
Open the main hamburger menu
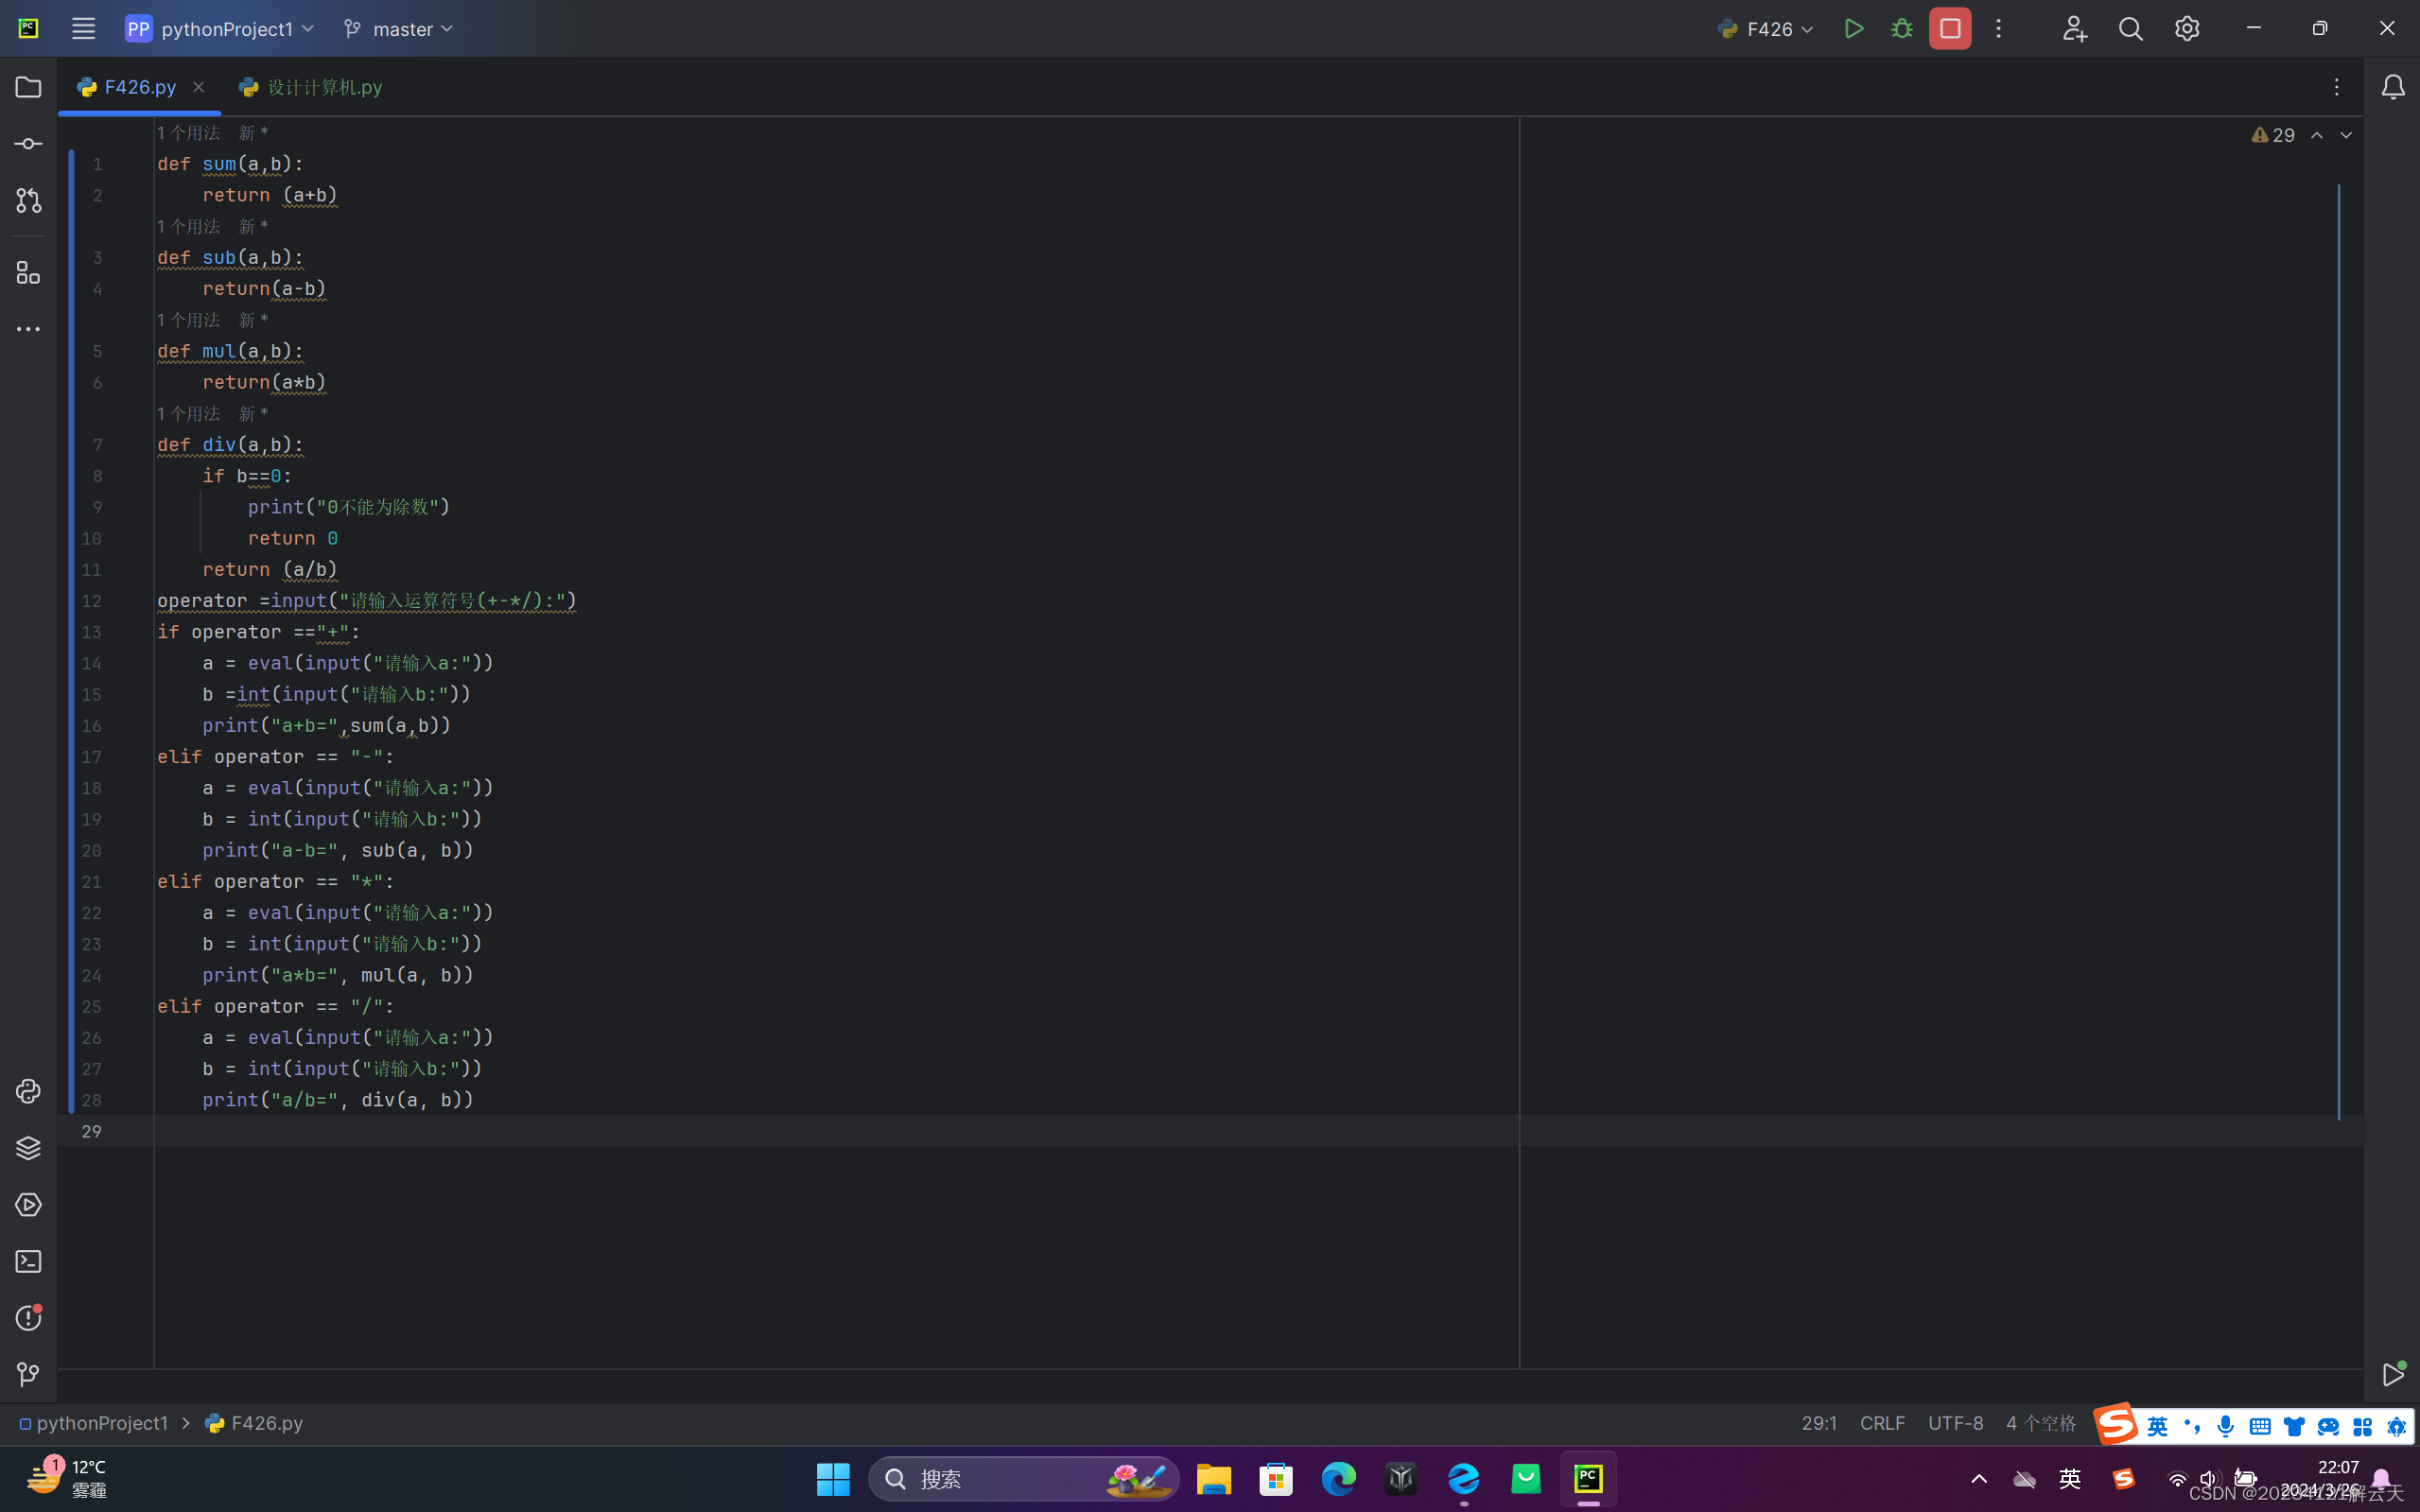pyautogui.click(x=83, y=28)
